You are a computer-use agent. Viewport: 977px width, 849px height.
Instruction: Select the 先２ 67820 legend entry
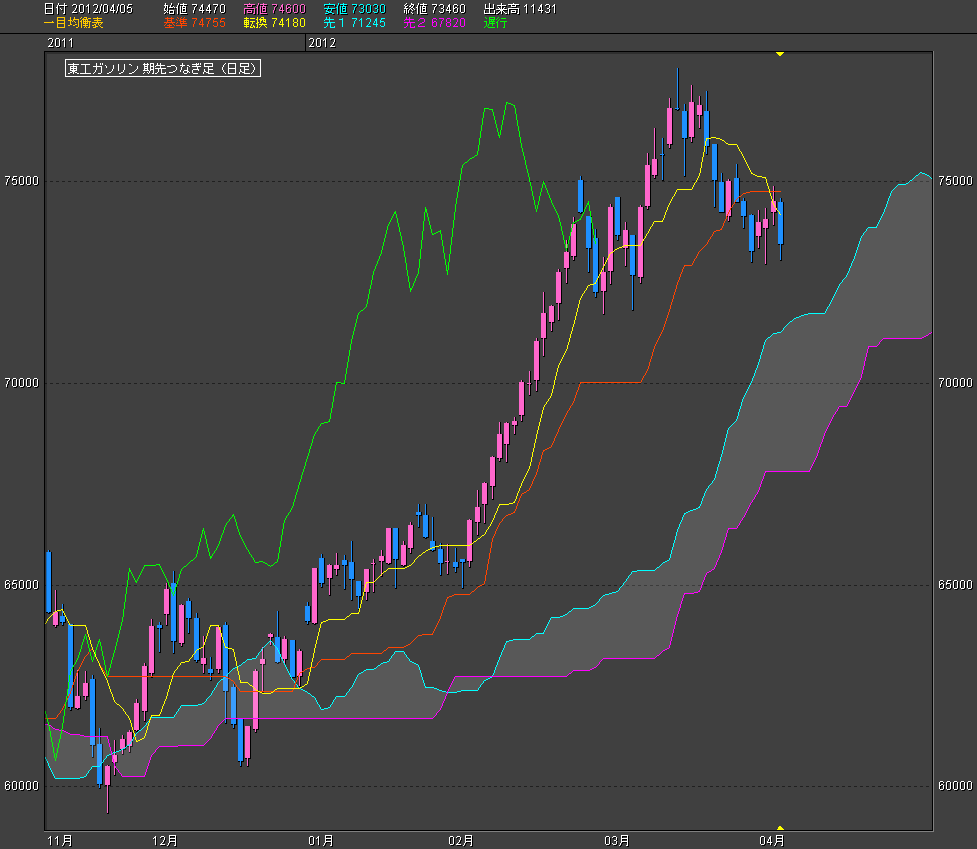click(435, 22)
